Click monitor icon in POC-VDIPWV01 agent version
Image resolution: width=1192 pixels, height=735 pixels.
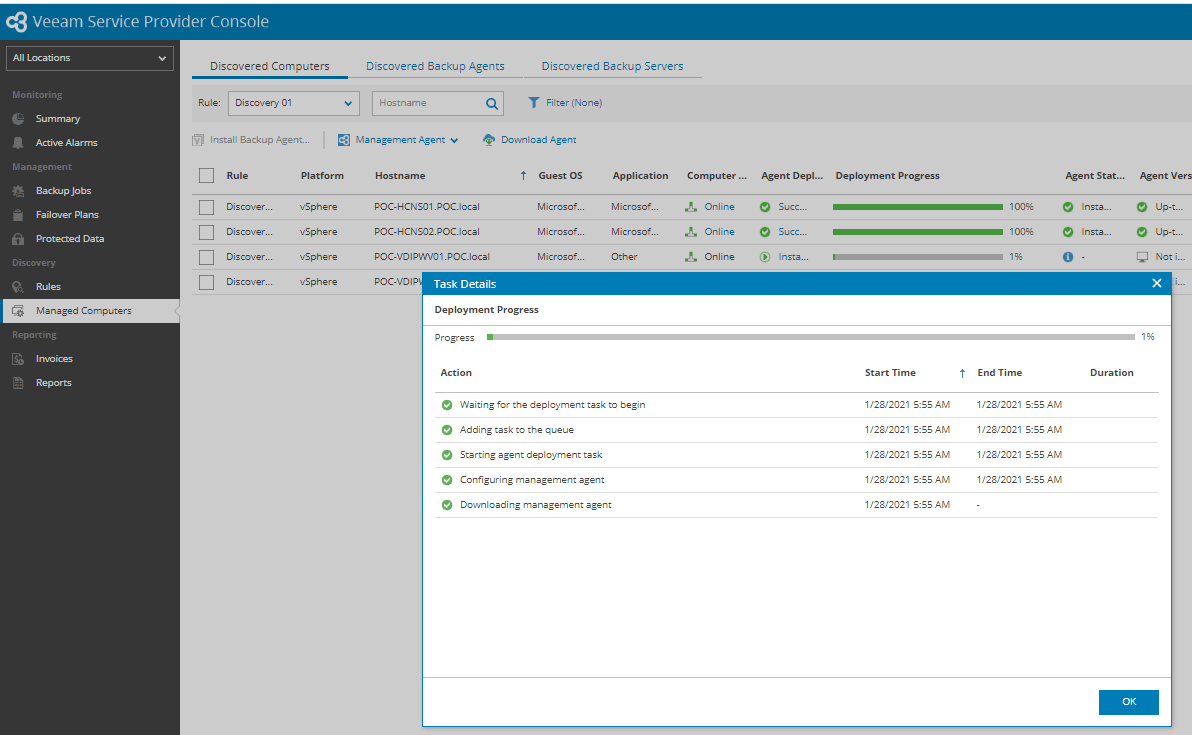coord(1142,257)
